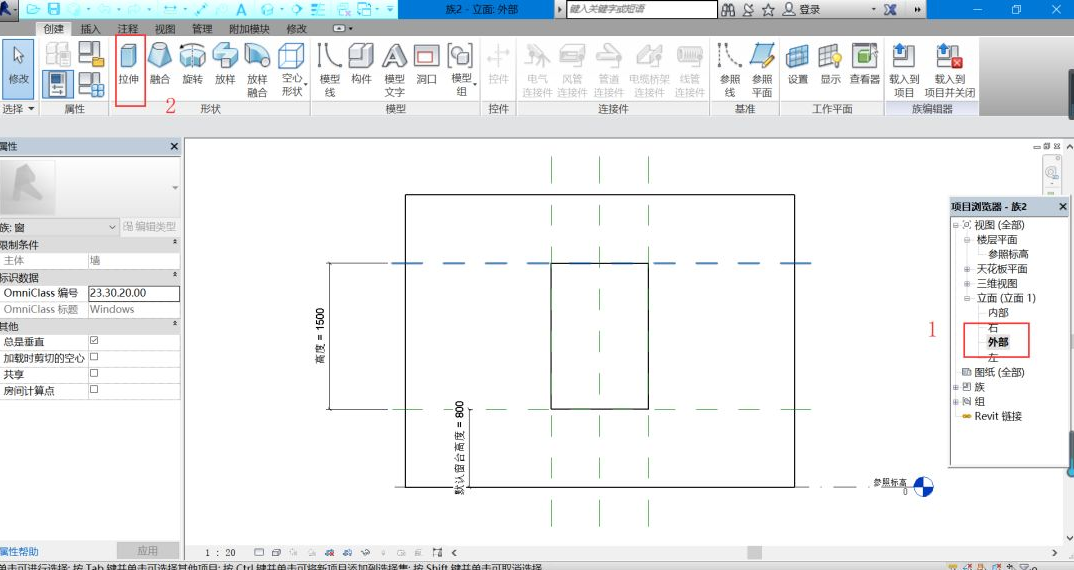This screenshot has width=1074, height=570.
Task: Click the 洞口 (Opening) tool
Action: (x=426, y=64)
